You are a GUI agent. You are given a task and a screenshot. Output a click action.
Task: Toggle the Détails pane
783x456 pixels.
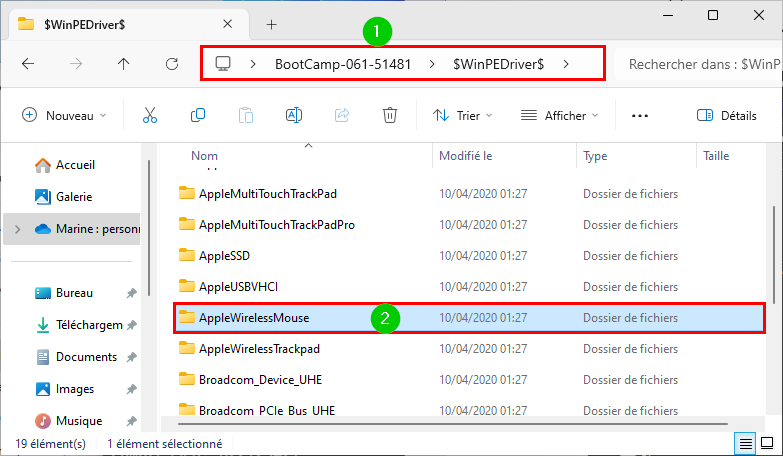(x=727, y=115)
